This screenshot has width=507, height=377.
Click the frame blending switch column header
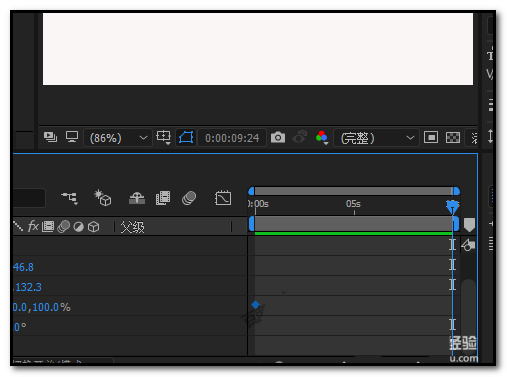click(48, 227)
